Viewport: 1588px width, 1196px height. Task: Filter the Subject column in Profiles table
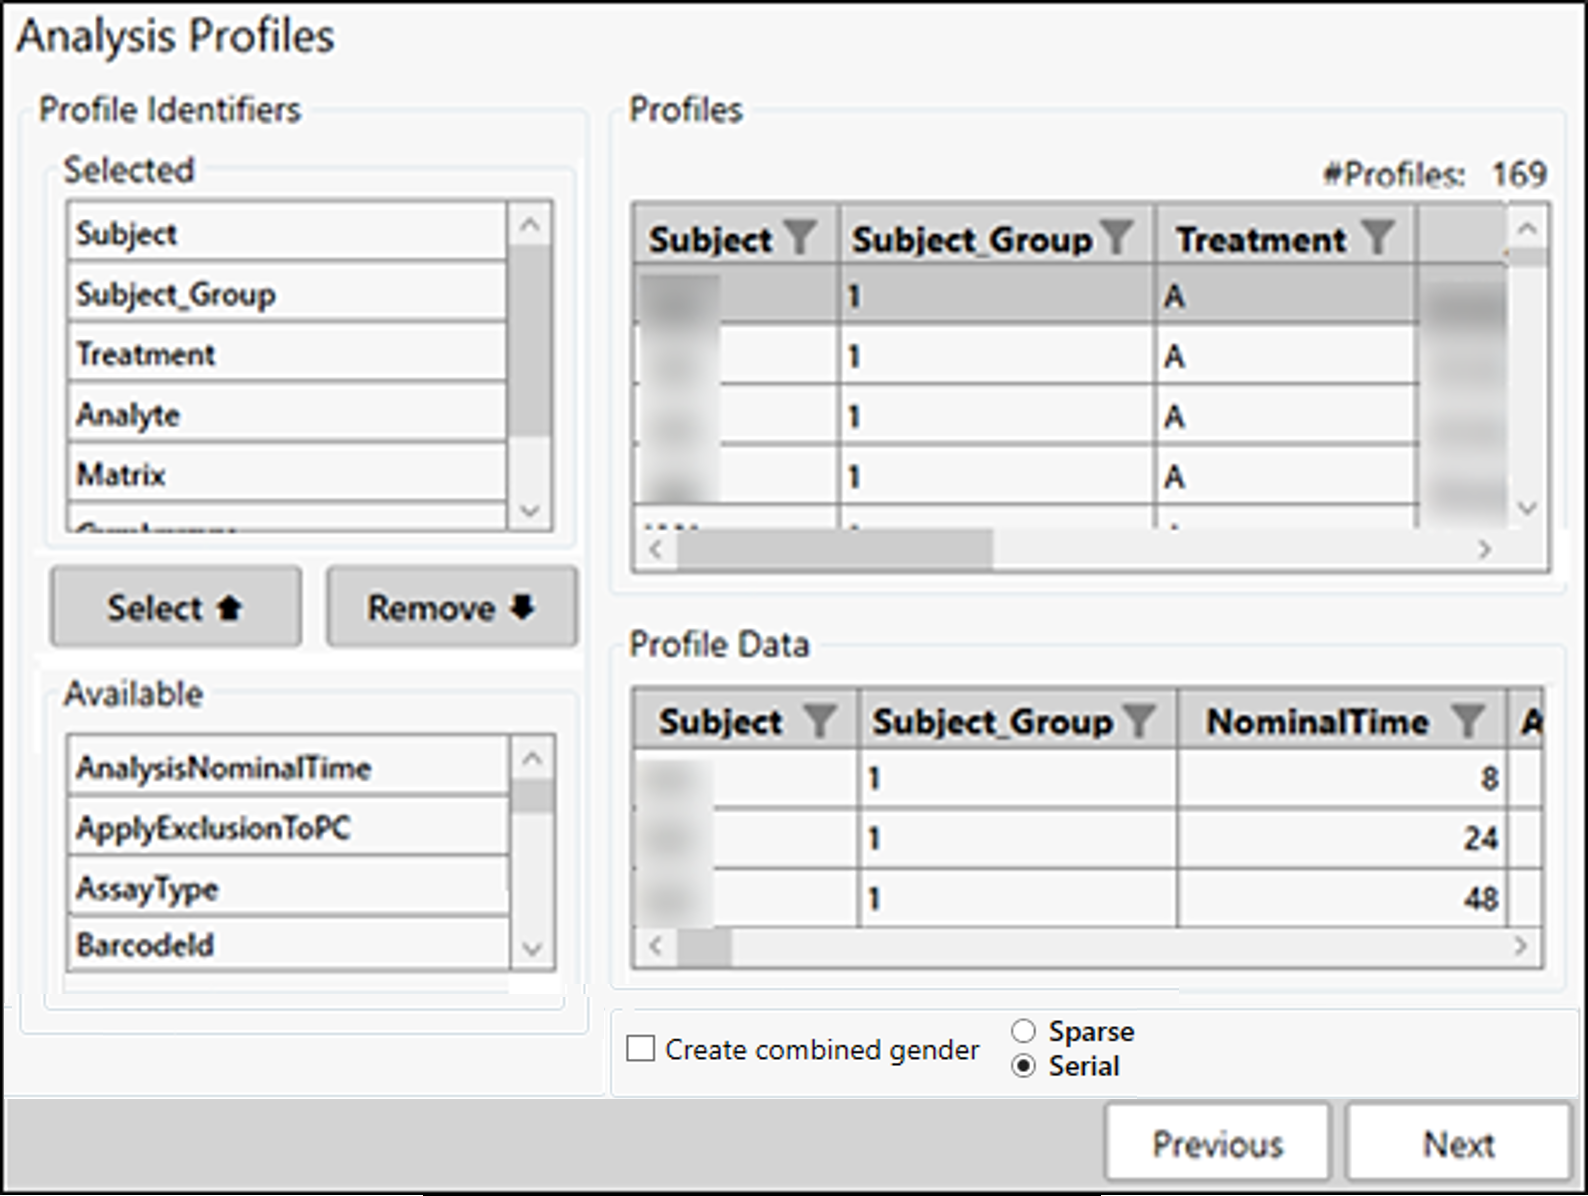pyautogui.click(x=800, y=238)
